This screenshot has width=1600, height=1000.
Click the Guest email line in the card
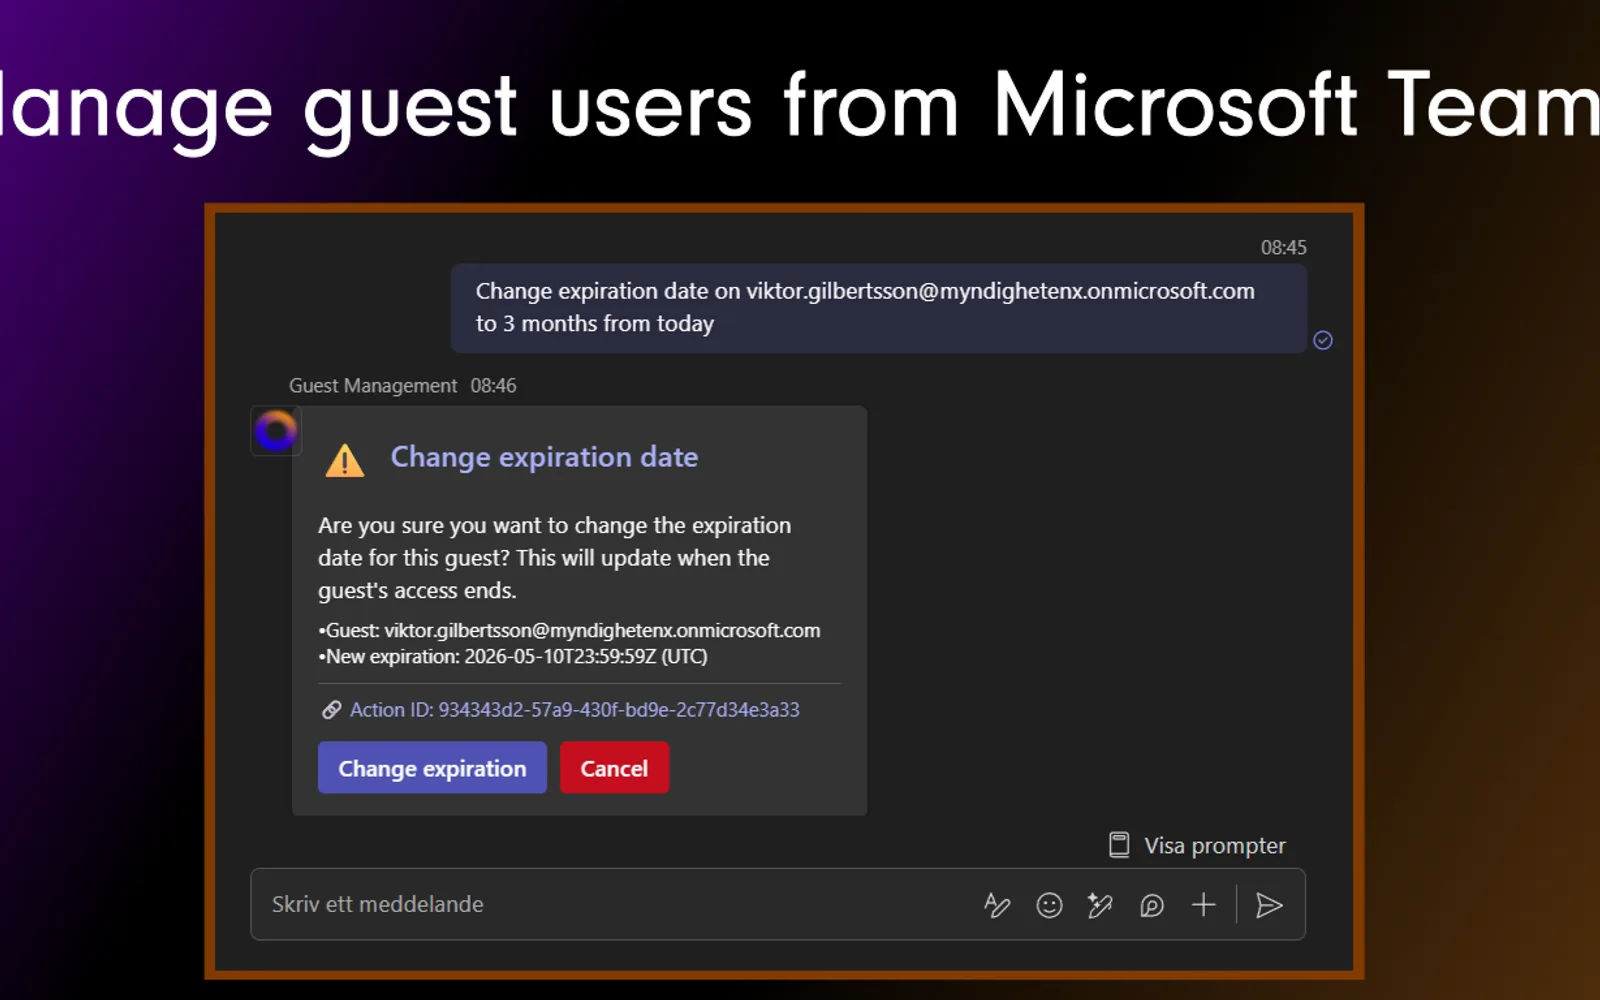[x=569, y=631]
